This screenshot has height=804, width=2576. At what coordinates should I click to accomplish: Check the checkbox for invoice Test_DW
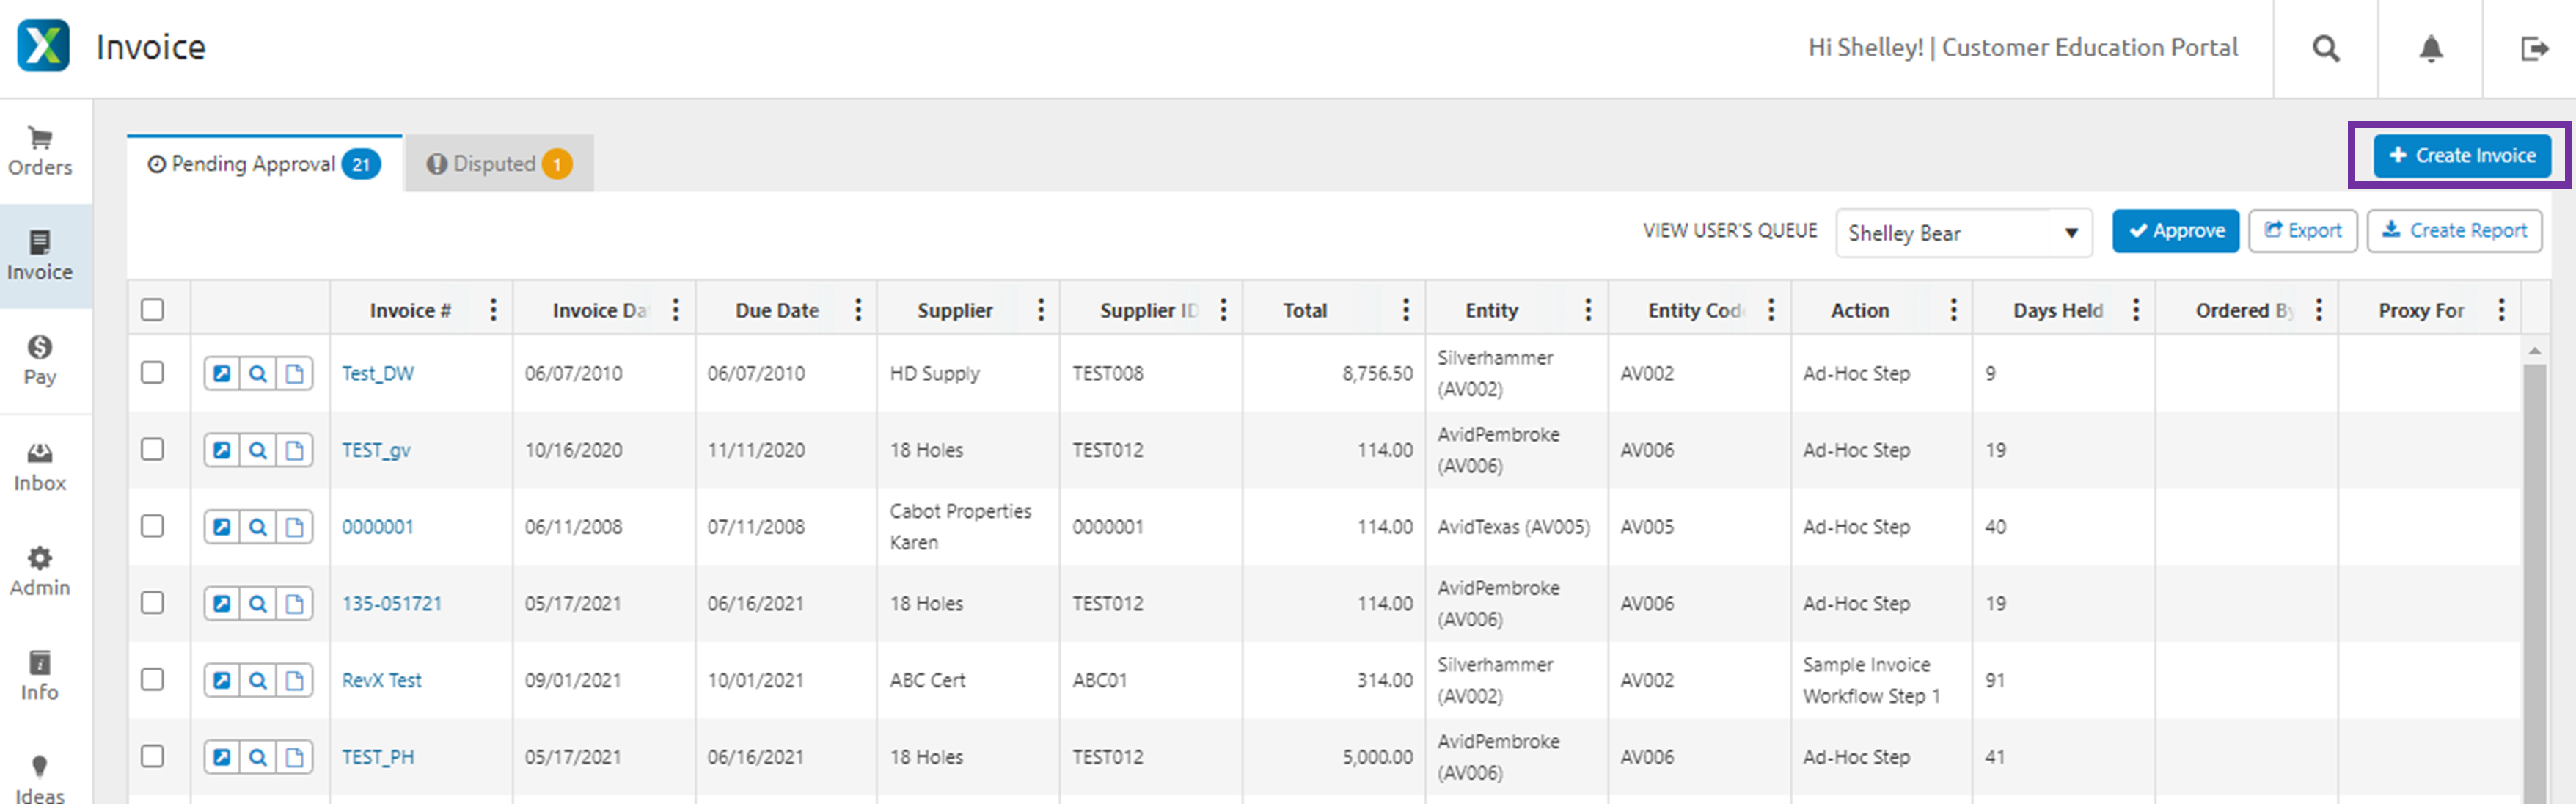153,373
